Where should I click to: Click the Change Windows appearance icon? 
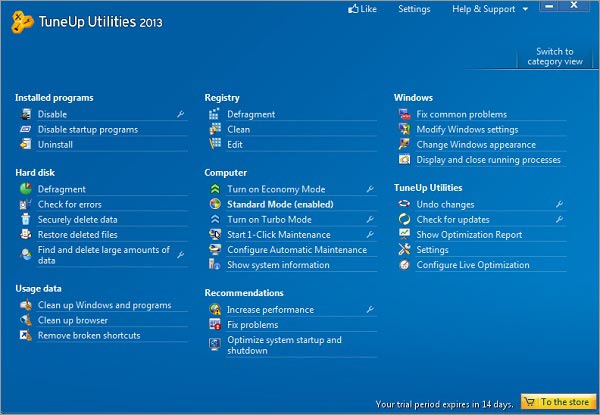coord(404,144)
